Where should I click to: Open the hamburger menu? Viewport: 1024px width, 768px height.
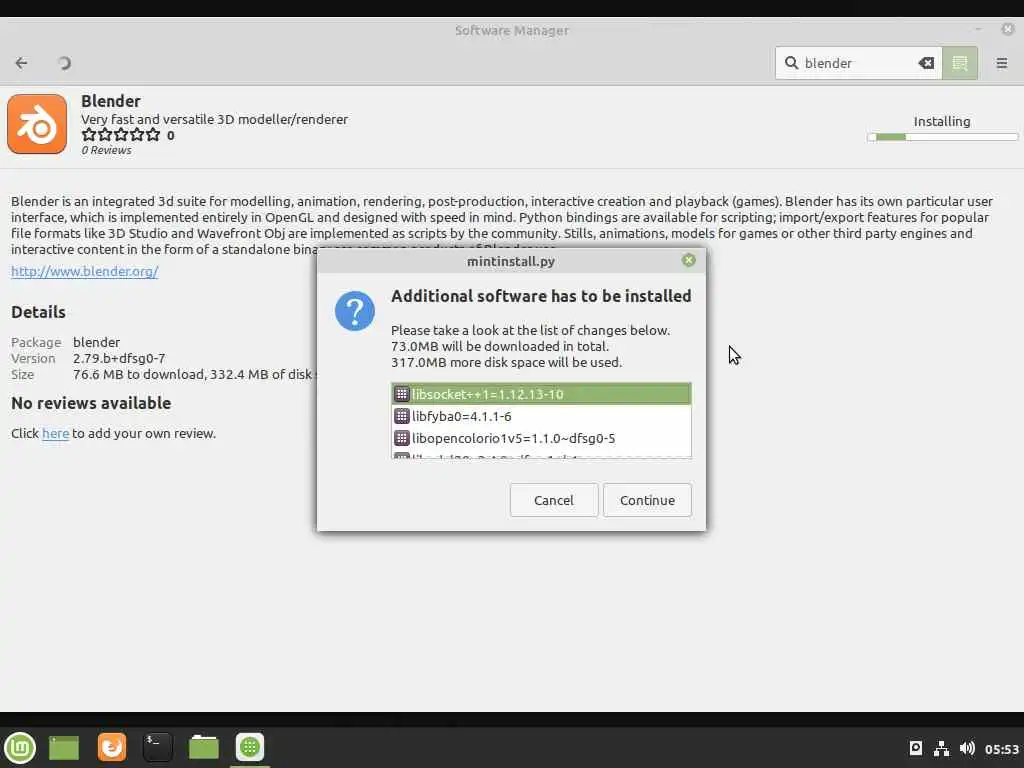pyautogui.click(x=1001, y=63)
